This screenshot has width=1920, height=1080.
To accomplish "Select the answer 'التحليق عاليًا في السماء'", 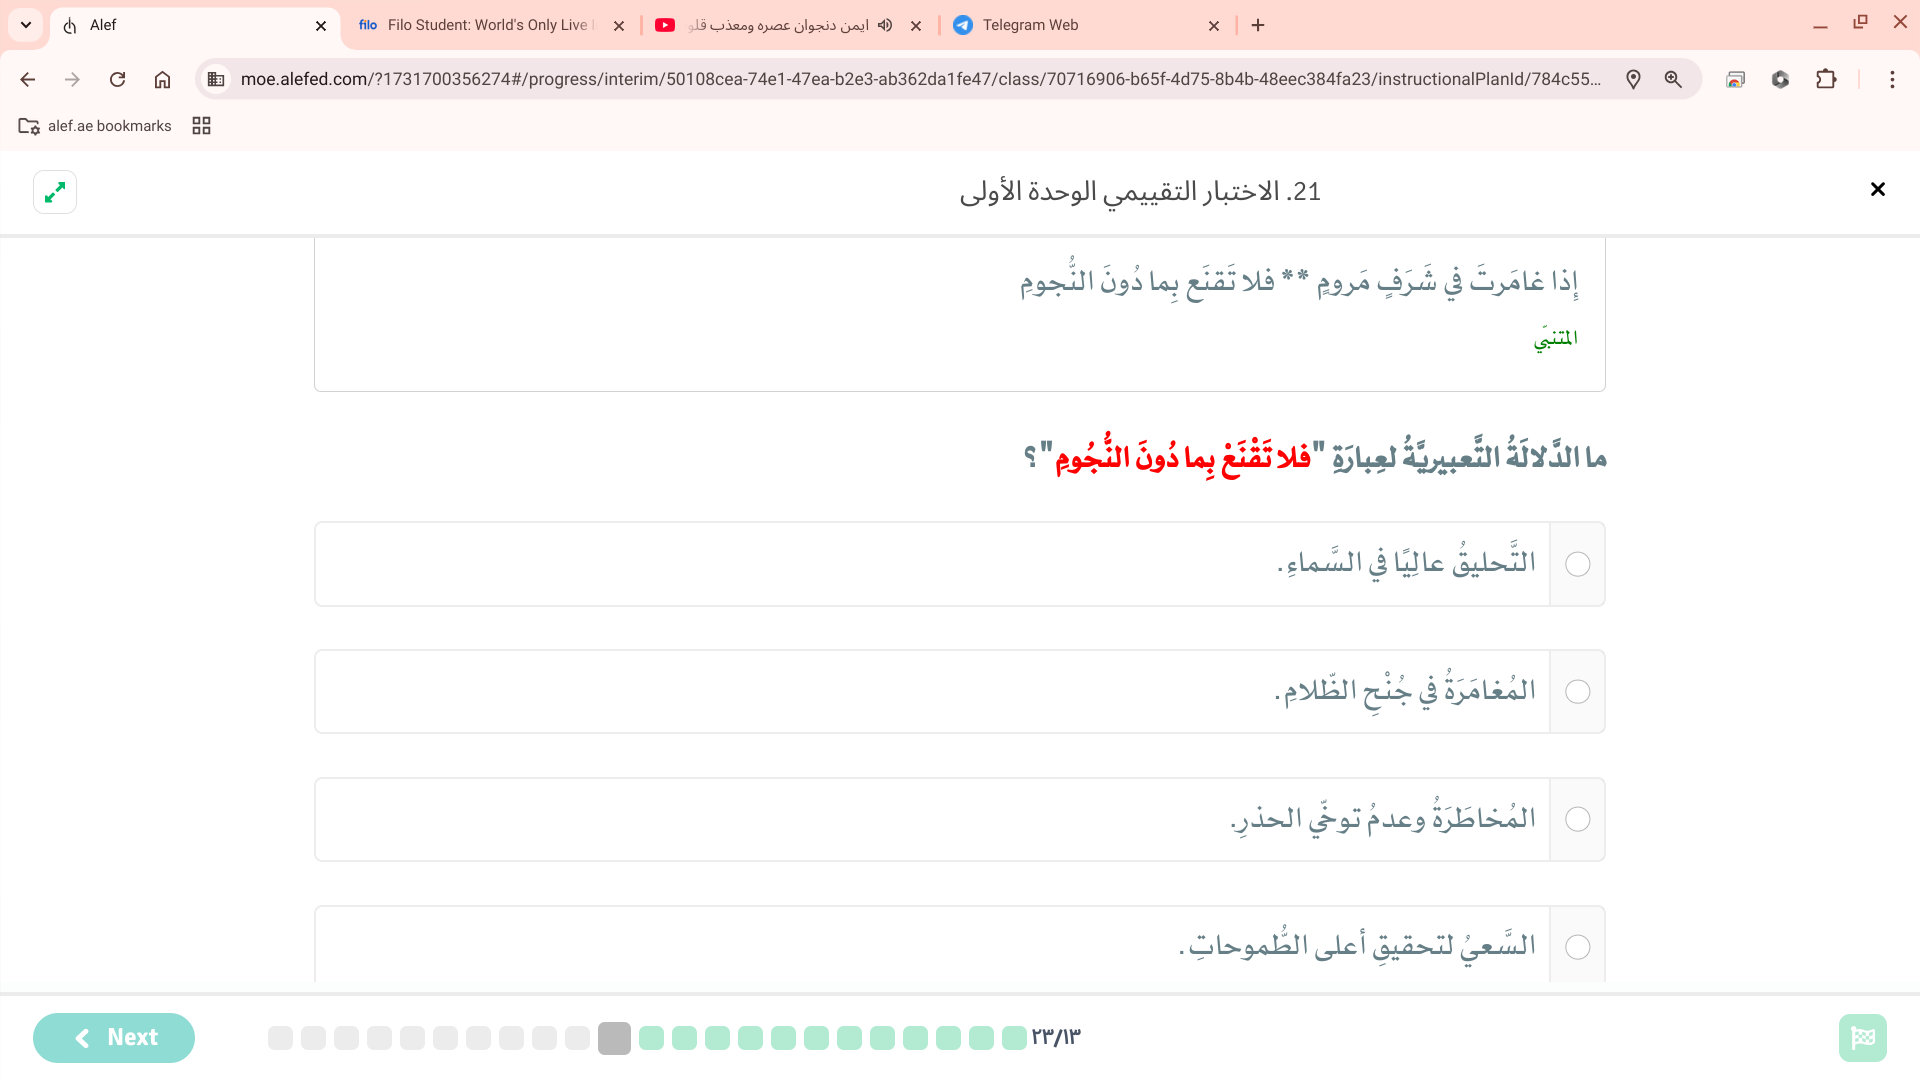I will click(1577, 564).
